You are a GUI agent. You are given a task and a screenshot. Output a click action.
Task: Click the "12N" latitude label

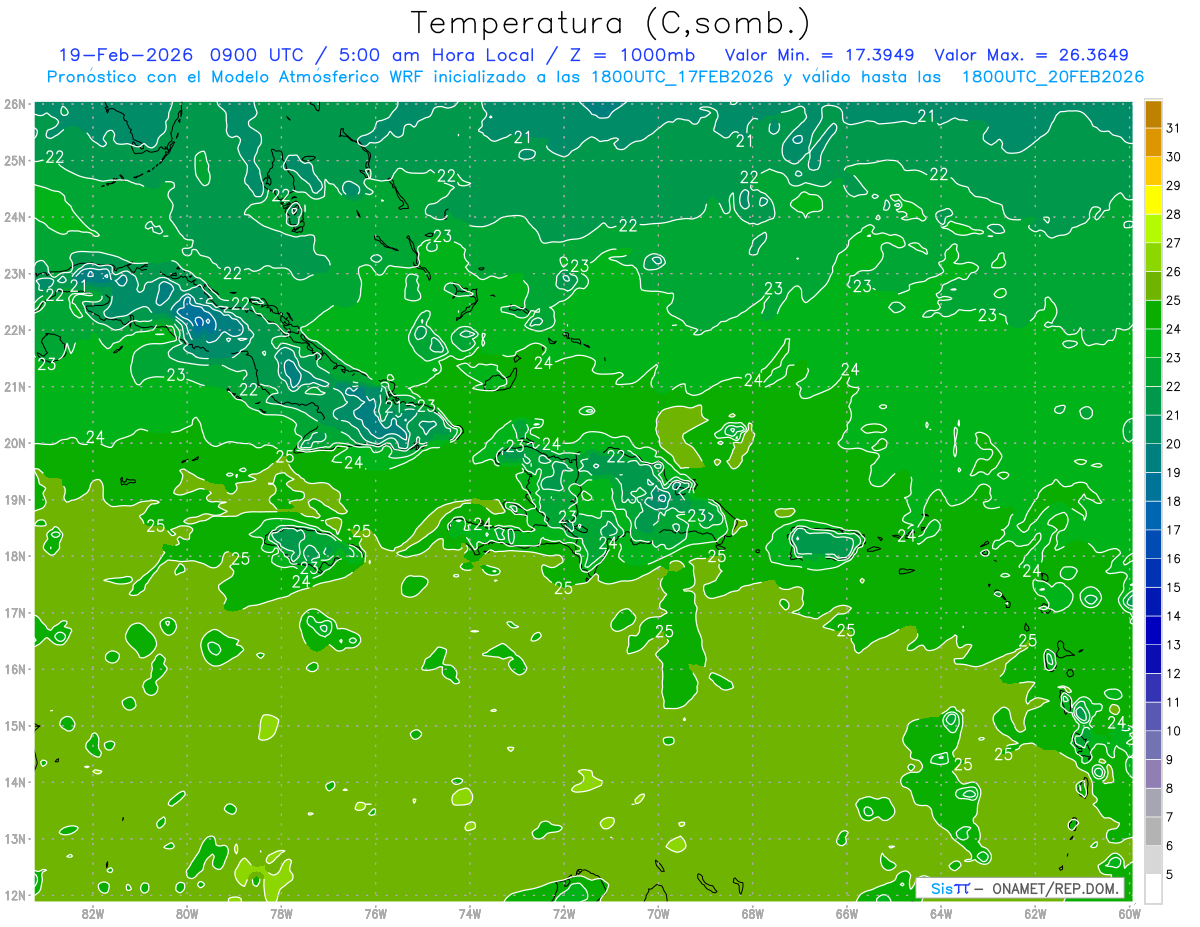click(x=13, y=895)
